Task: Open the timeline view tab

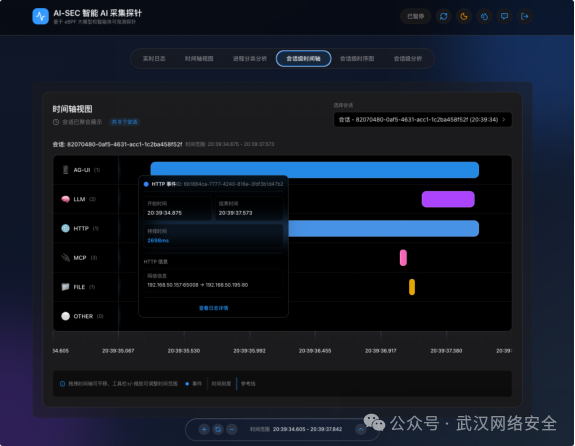Action: [199, 59]
